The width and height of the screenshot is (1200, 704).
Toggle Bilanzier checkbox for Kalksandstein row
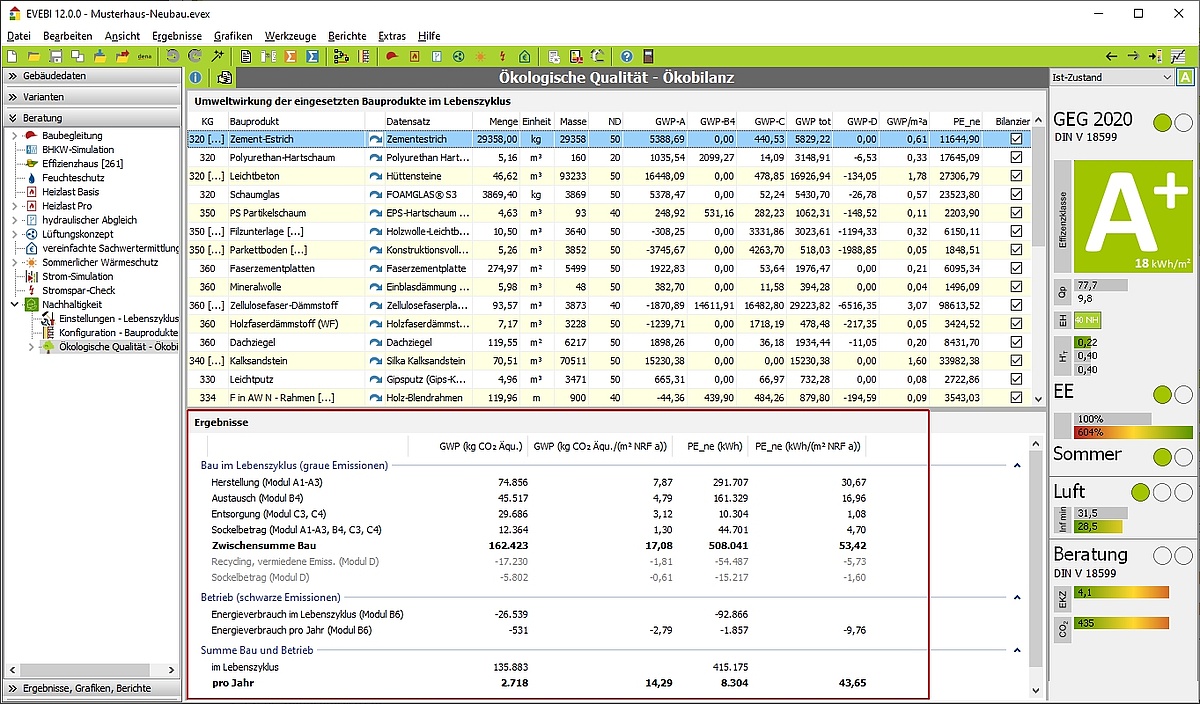tap(1016, 361)
